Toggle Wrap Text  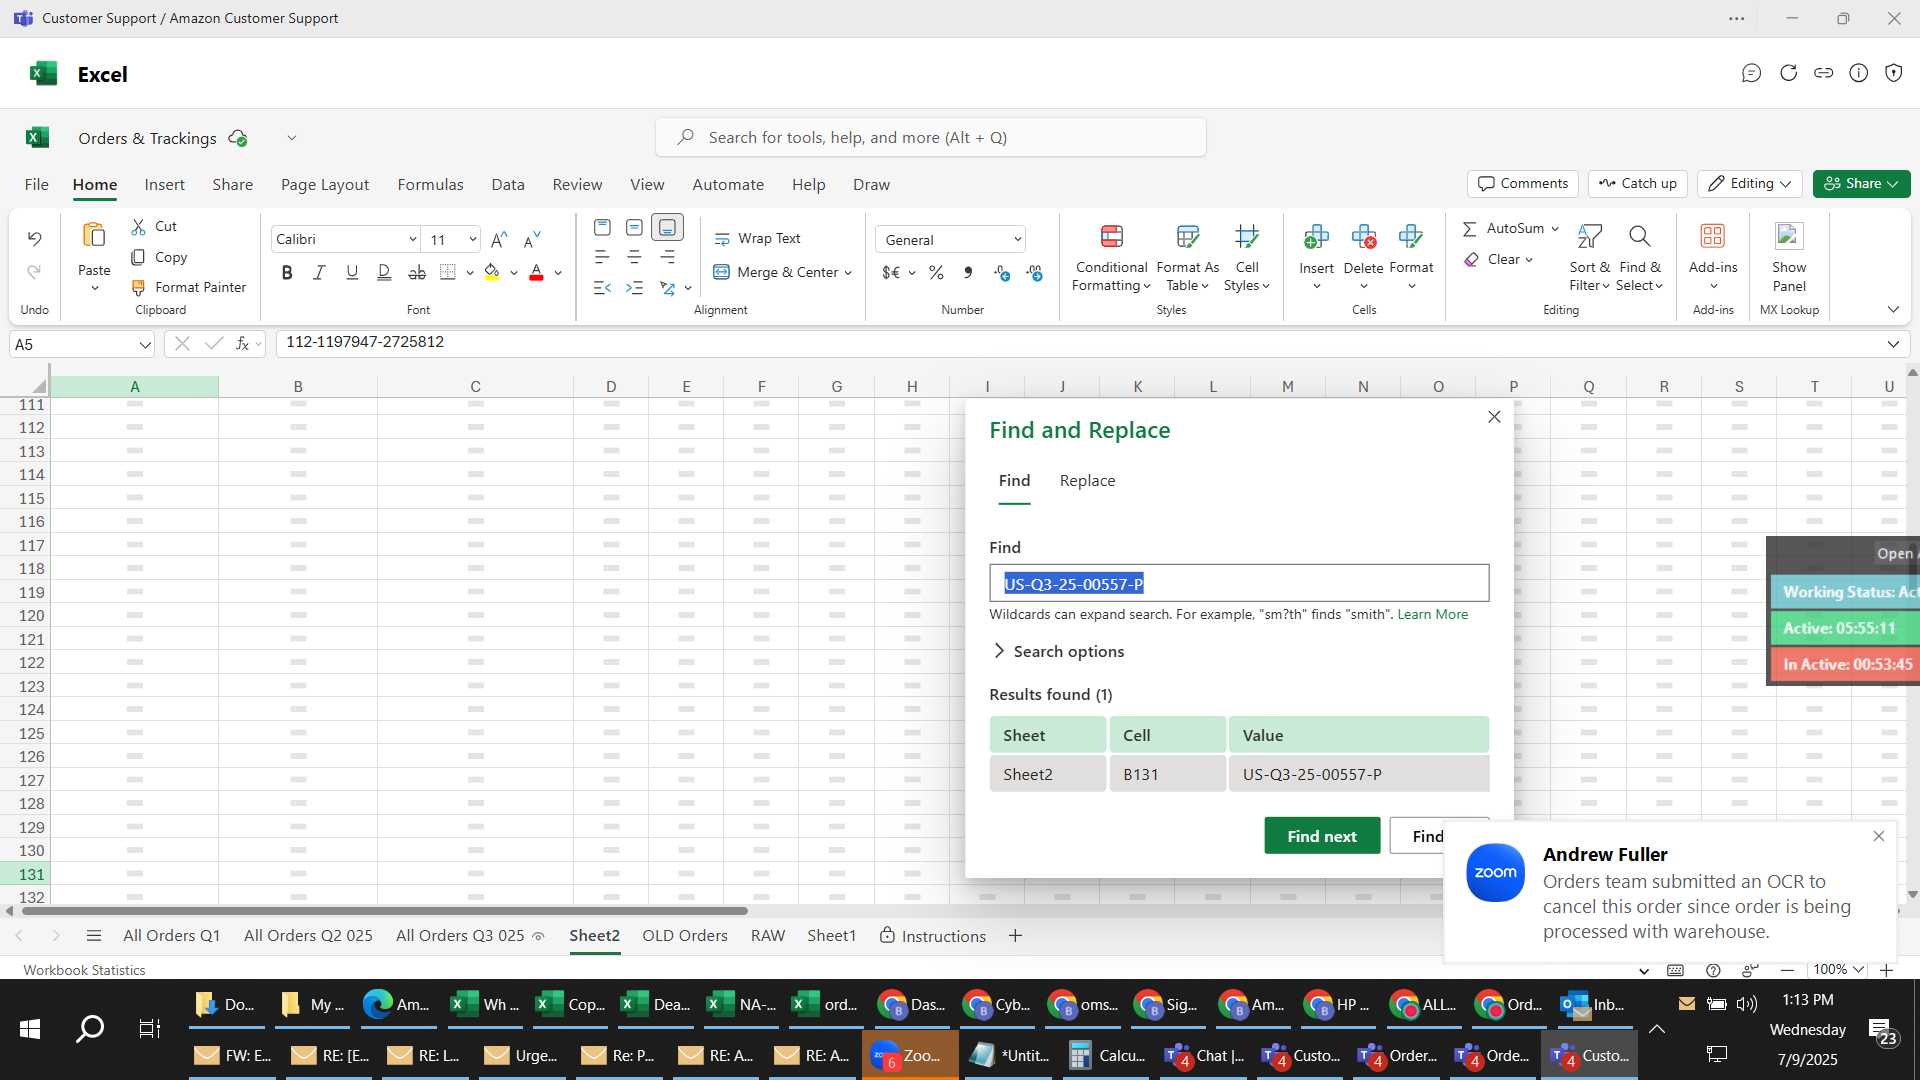[757, 238]
